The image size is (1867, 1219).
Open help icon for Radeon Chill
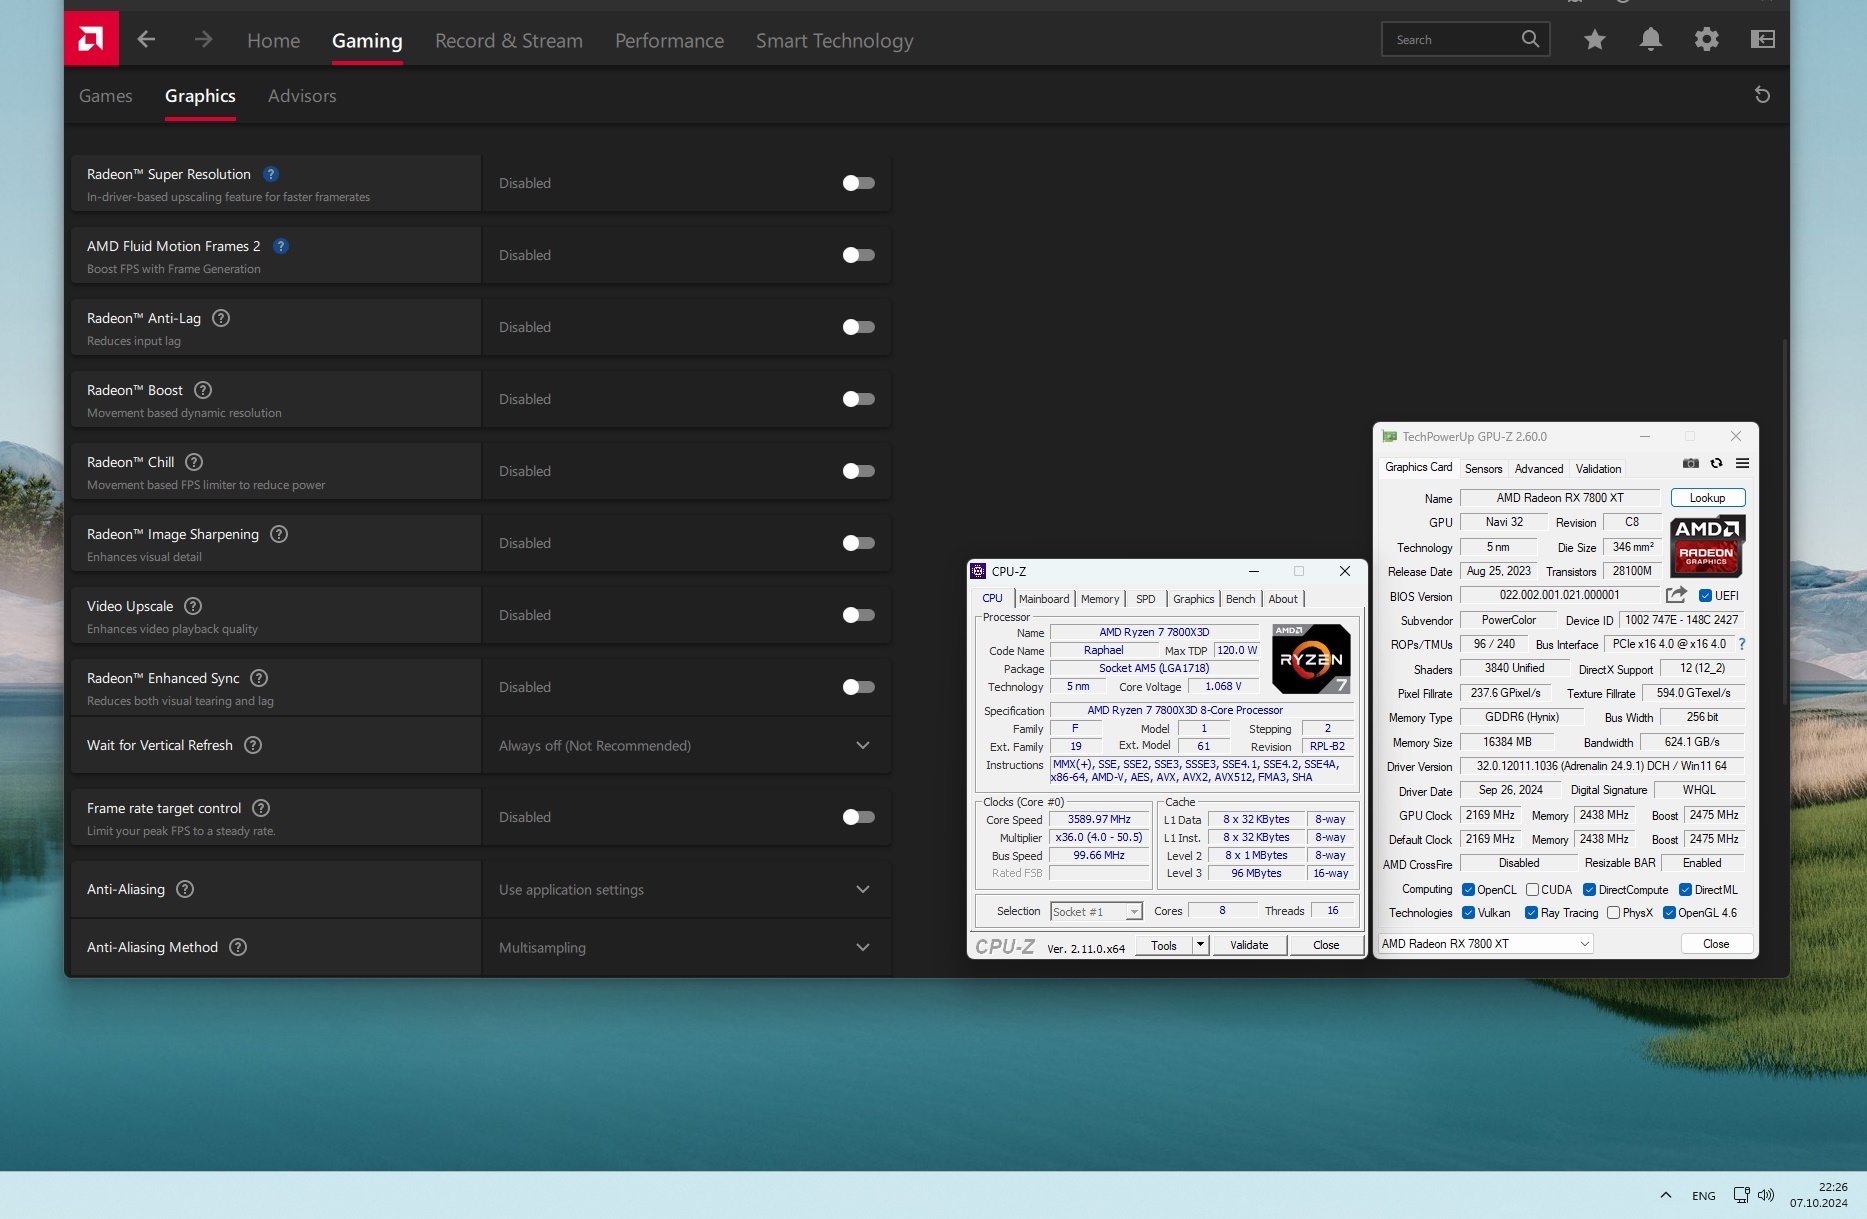195,462
